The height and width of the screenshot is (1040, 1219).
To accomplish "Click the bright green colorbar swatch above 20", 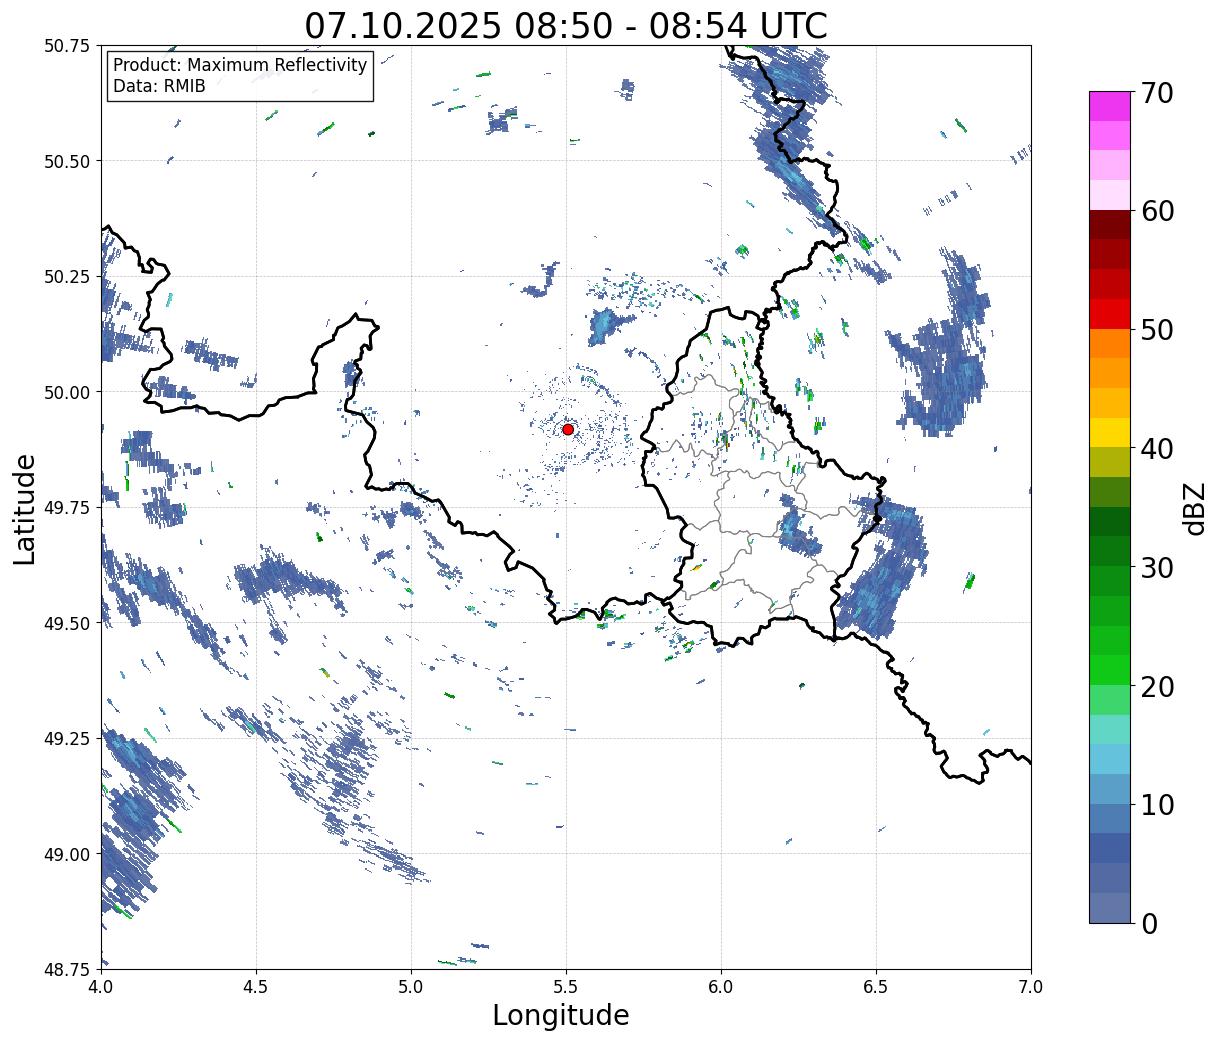I will pyautogui.click(x=1110, y=670).
